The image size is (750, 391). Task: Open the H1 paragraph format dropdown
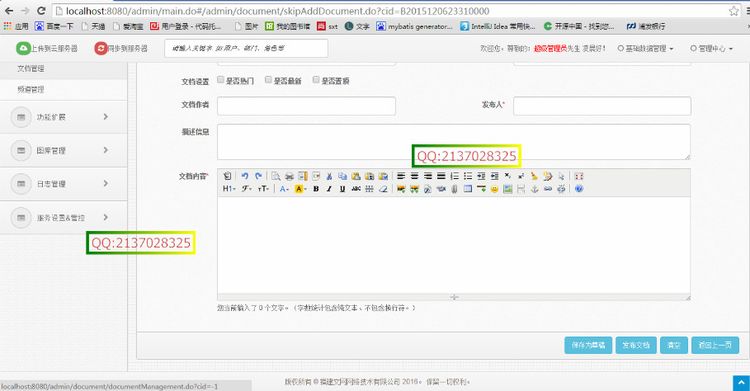tap(229, 189)
